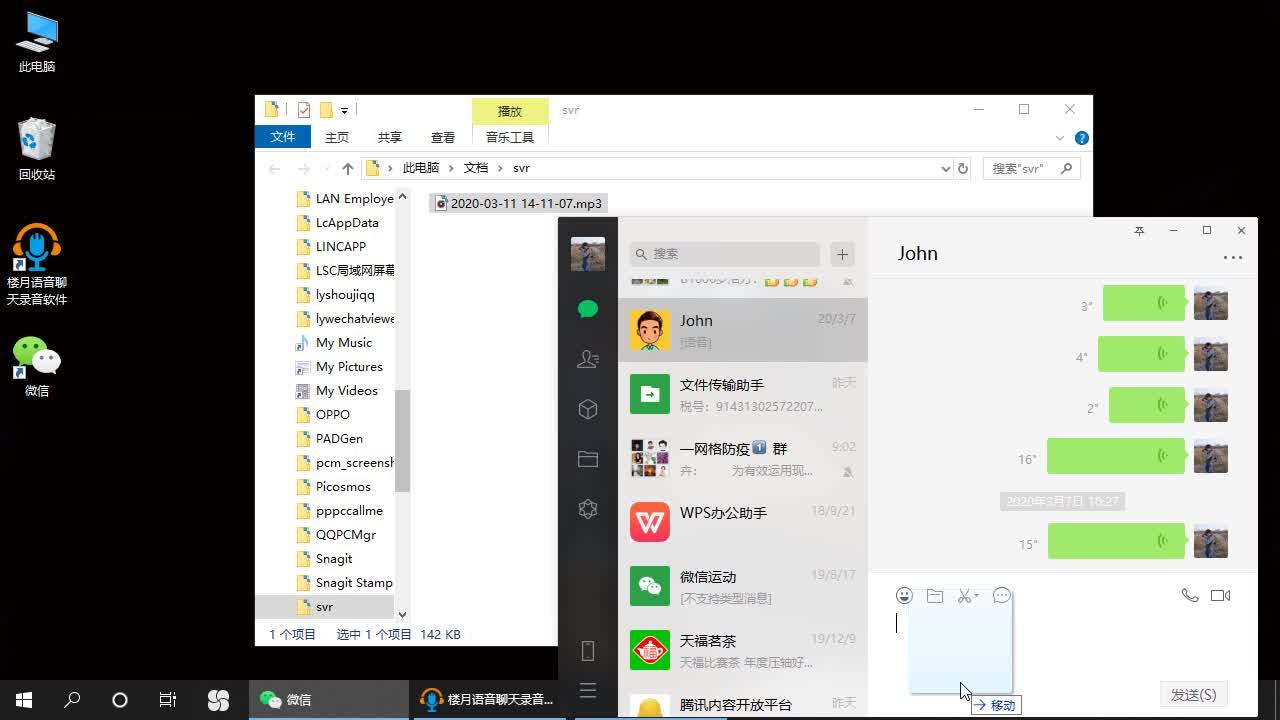Open chat info three-dots menu
This screenshot has height=720, width=1280.
(x=1233, y=257)
